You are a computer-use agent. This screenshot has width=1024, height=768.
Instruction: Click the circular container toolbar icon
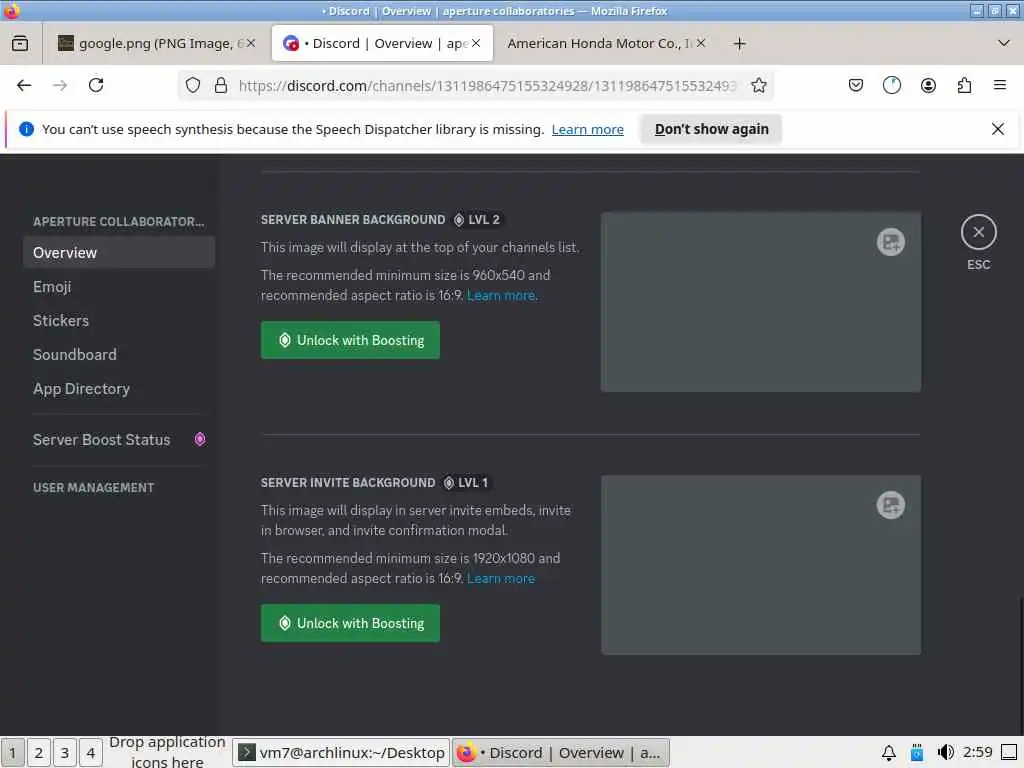[891, 86]
